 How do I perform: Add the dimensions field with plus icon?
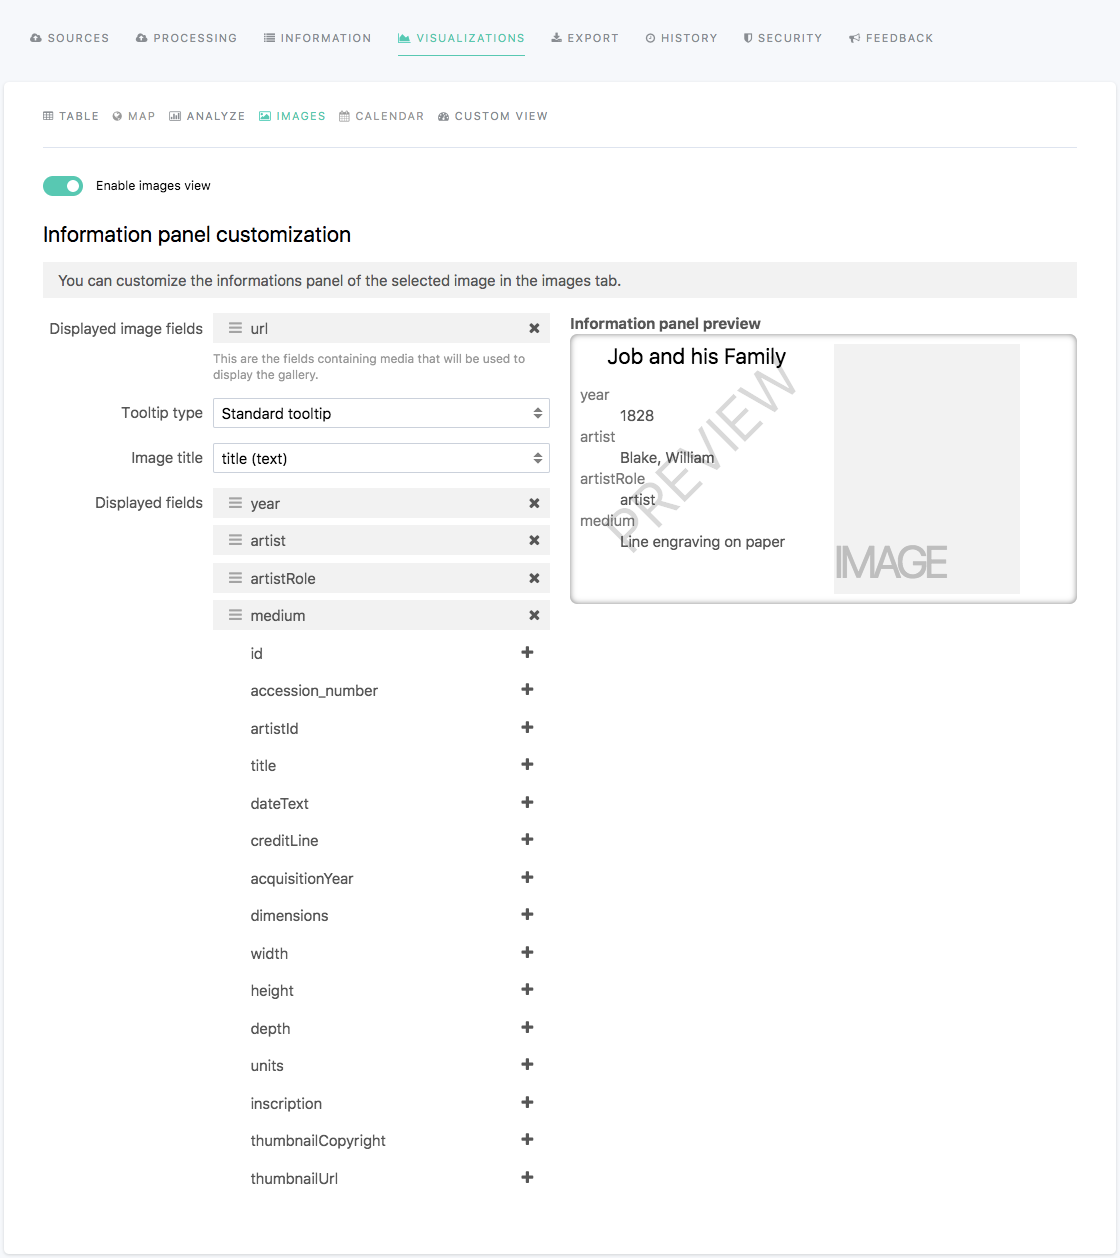(527, 915)
